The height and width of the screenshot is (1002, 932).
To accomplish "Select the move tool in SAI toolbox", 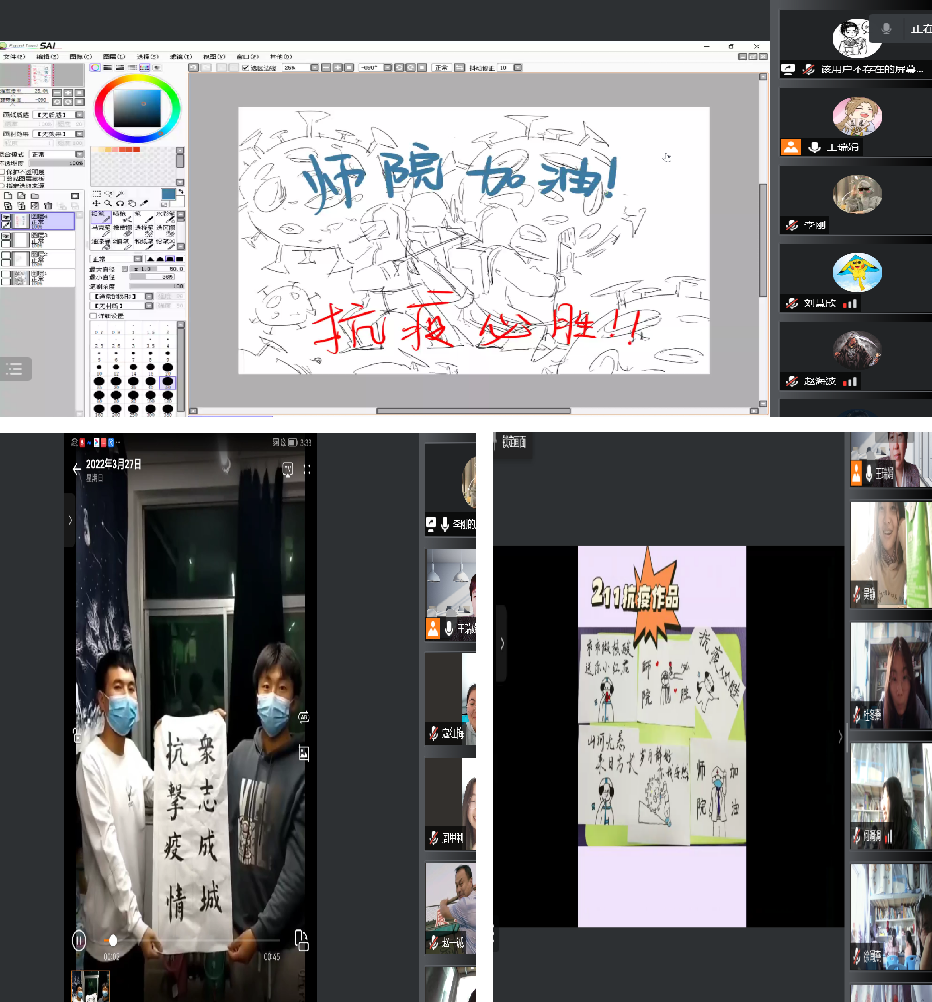I will click(97, 203).
